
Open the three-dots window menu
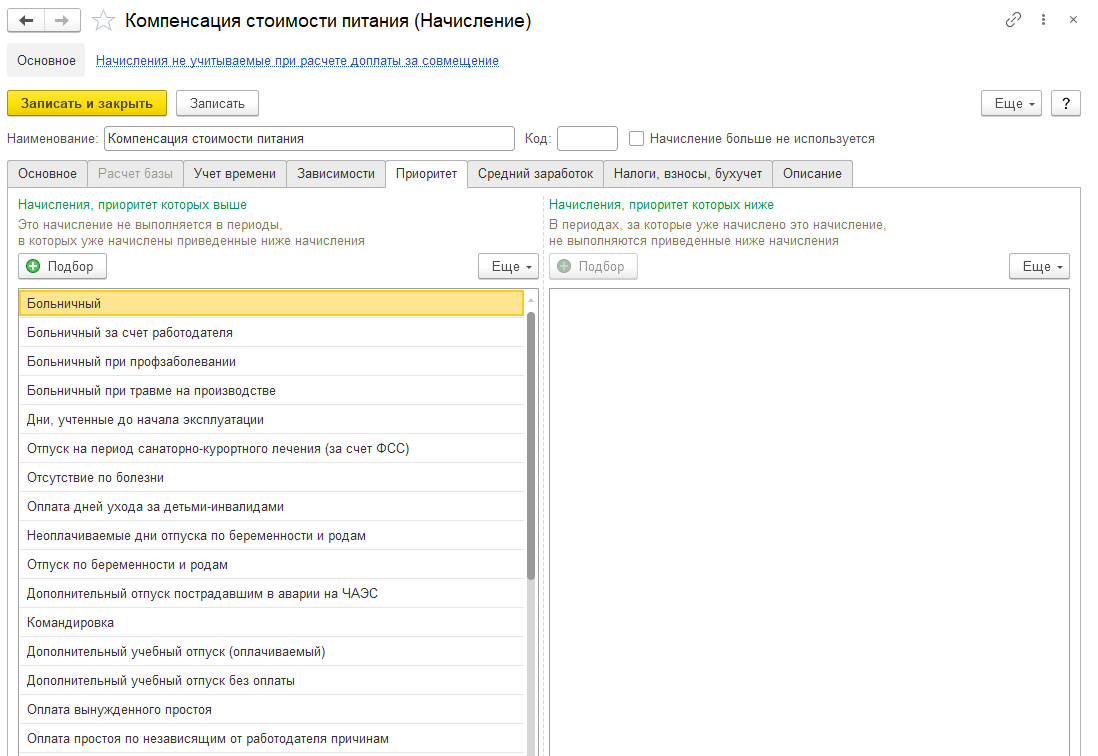(x=1043, y=20)
